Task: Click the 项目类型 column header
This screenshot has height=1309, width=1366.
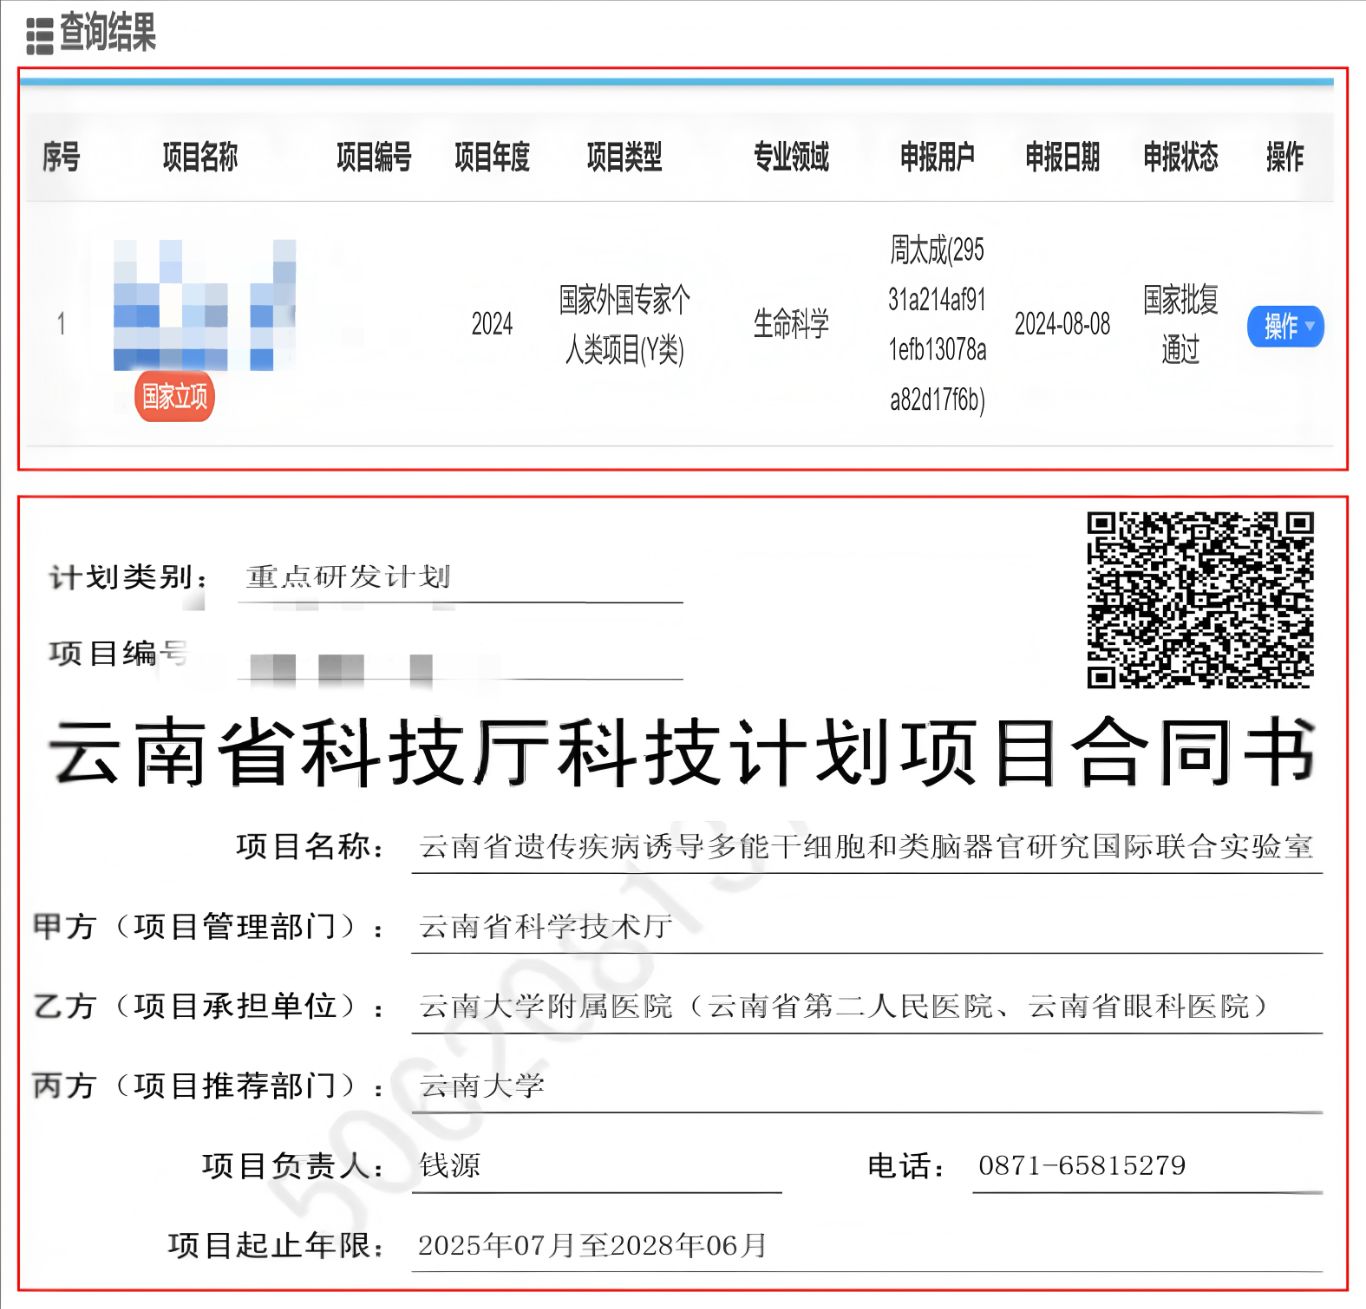Action: click(x=624, y=157)
